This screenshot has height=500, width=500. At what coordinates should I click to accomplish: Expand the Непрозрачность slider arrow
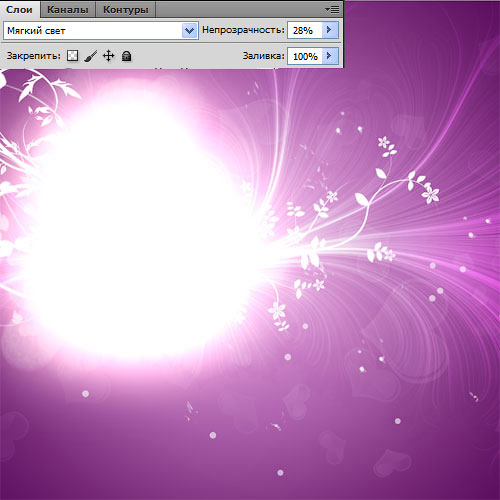tap(330, 30)
